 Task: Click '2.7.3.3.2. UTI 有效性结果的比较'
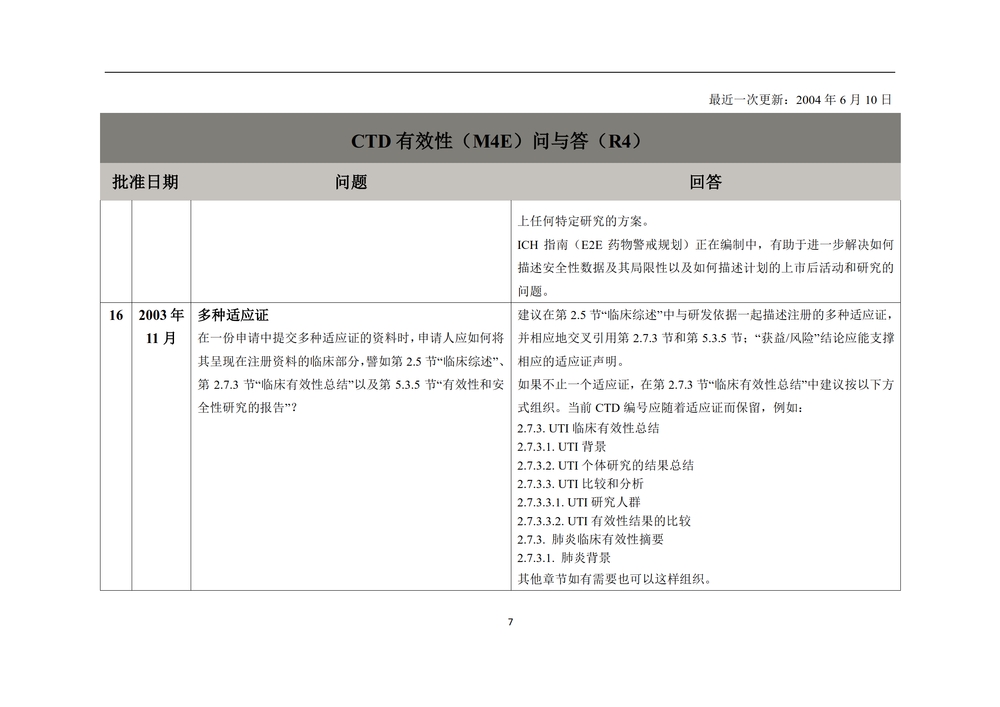pos(604,521)
